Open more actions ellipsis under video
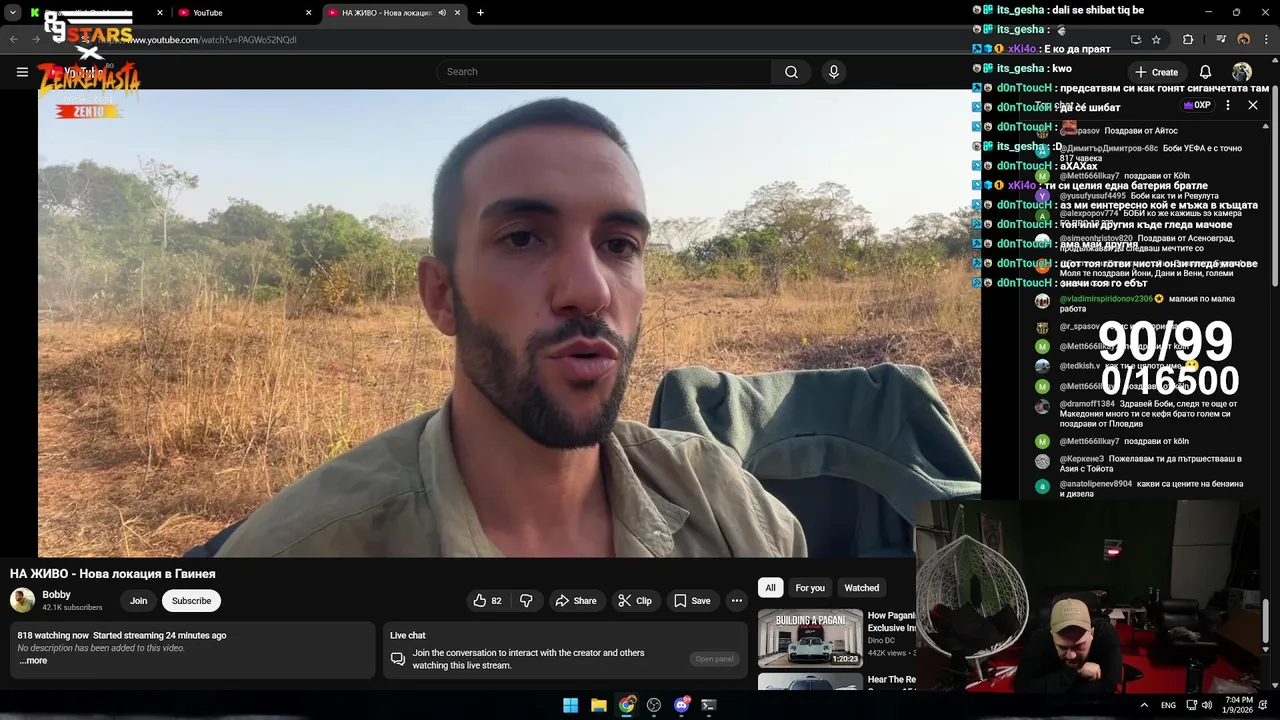This screenshot has width=1280, height=720. (x=737, y=601)
